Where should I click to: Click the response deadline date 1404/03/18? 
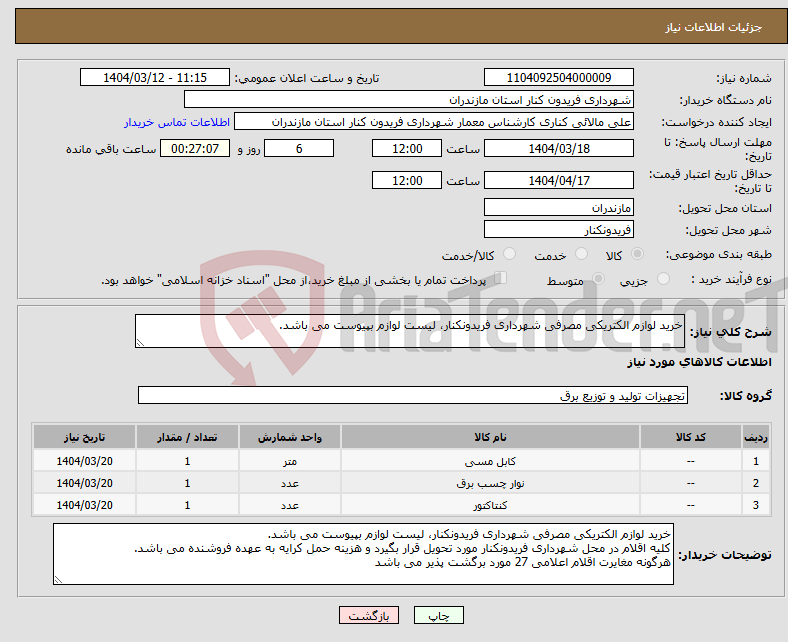558,149
